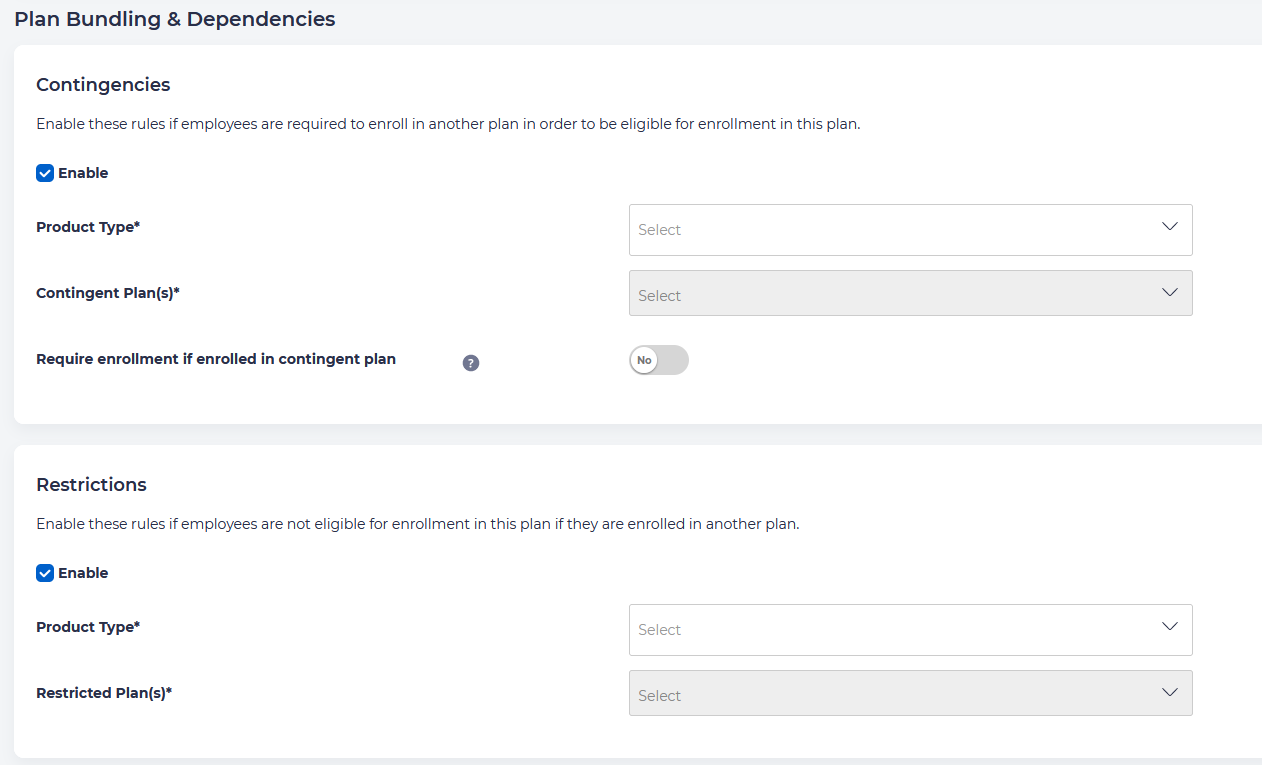Click the Restricted Plan(s) field label
1262x765 pixels.
104,693
